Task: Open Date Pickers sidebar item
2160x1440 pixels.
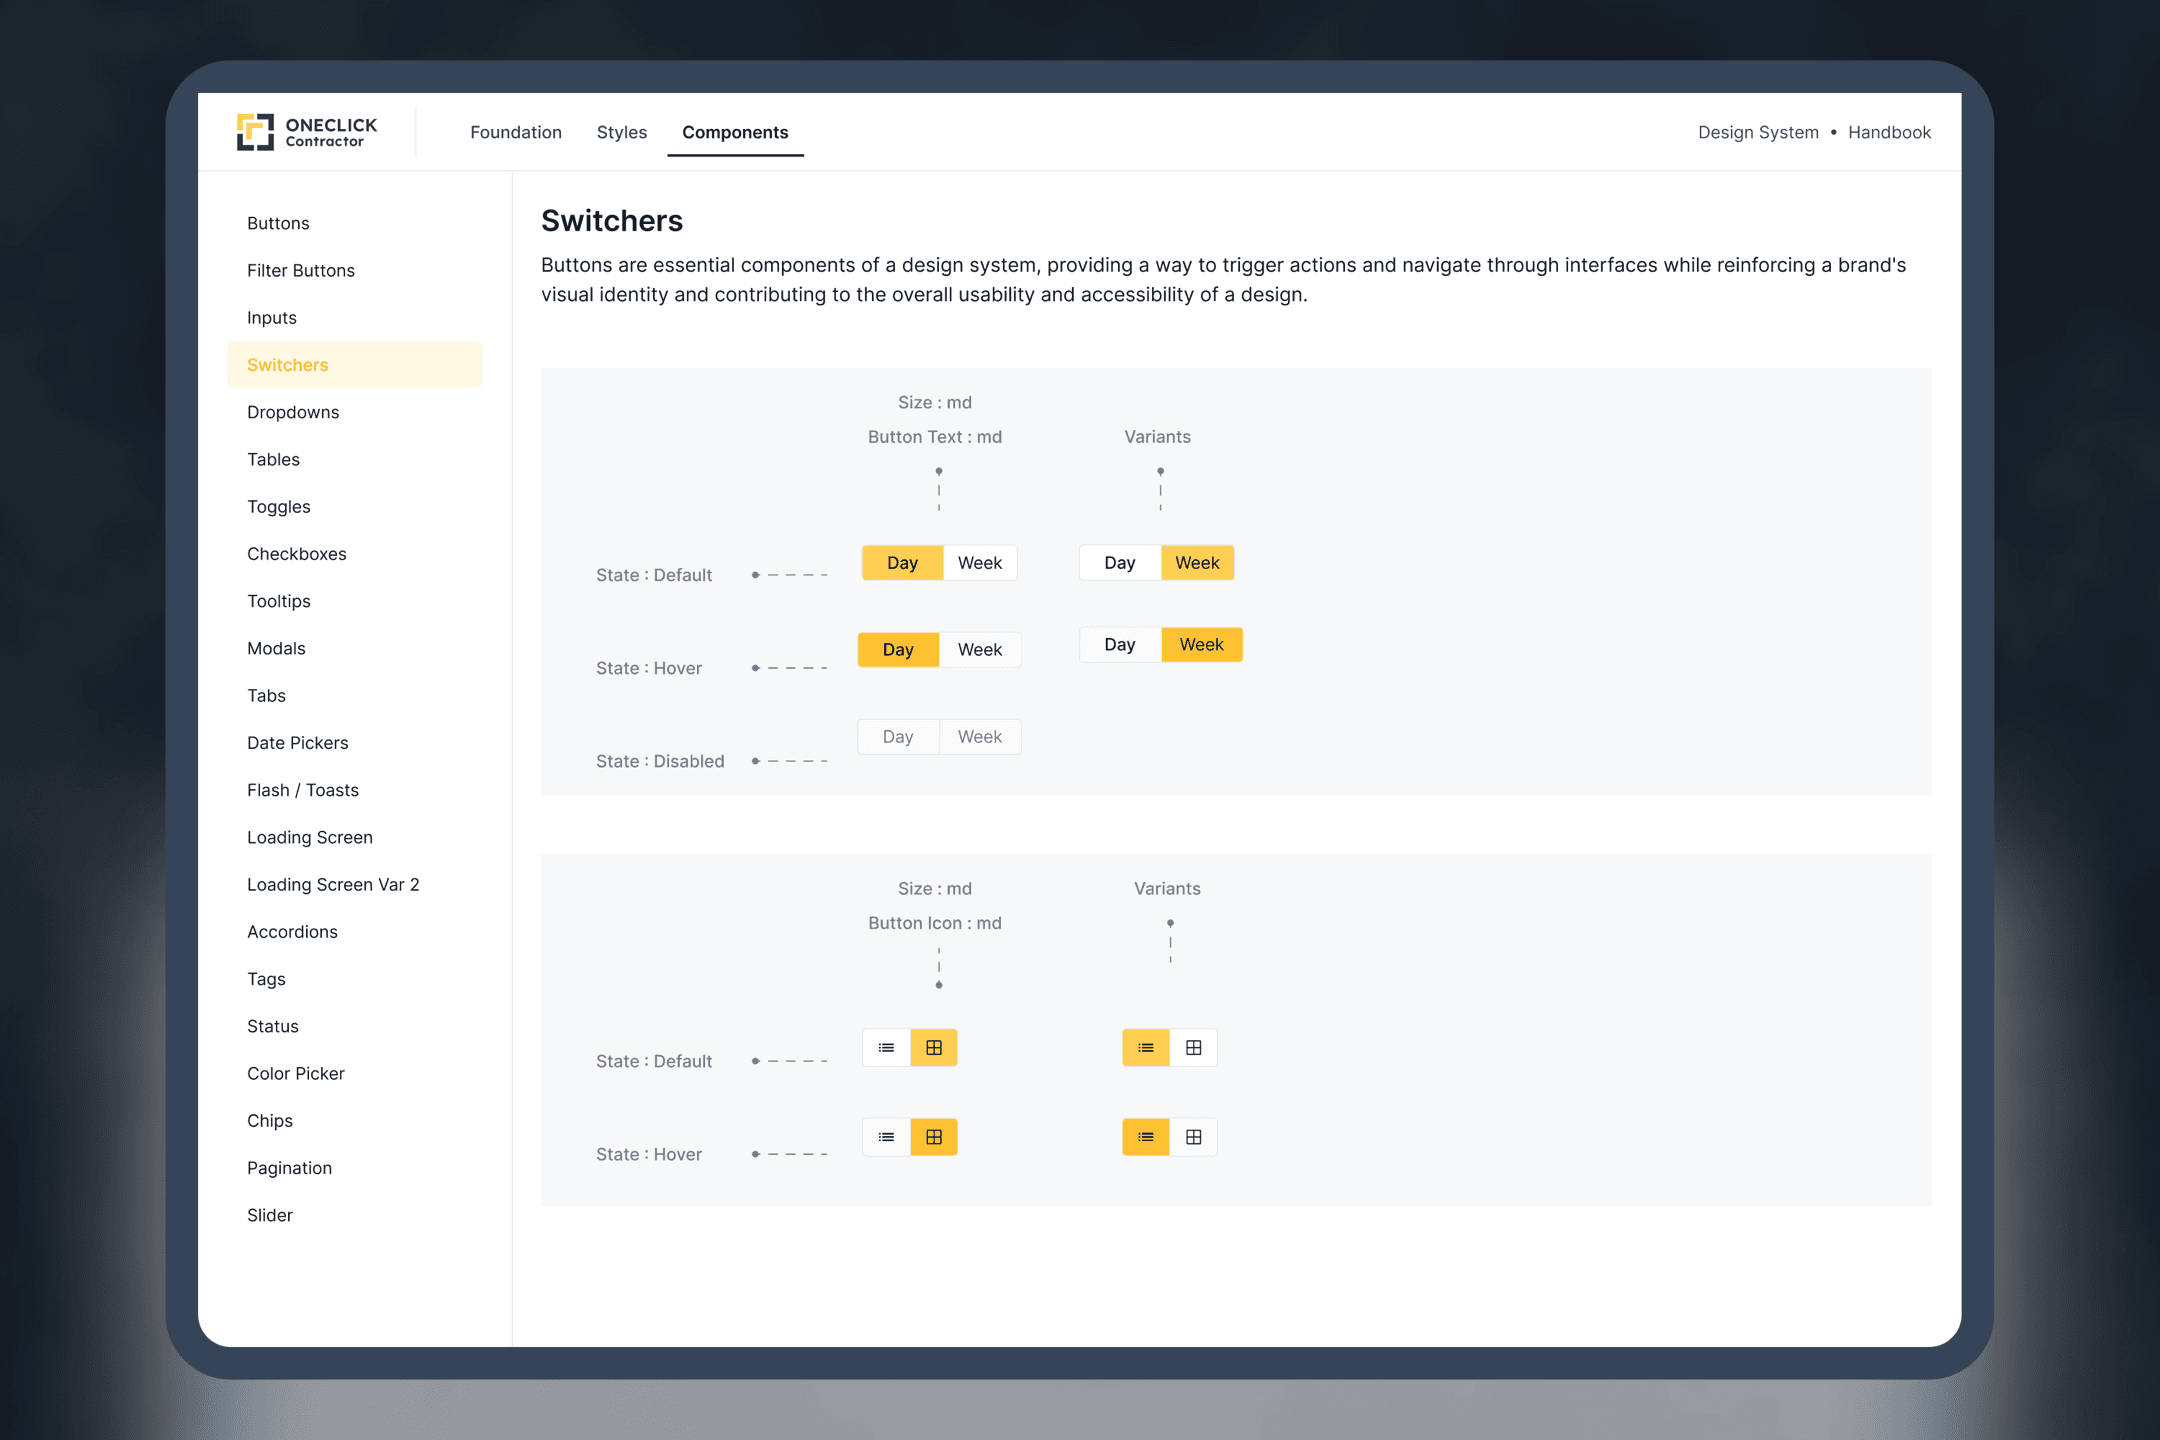Action: click(x=298, y=742)
